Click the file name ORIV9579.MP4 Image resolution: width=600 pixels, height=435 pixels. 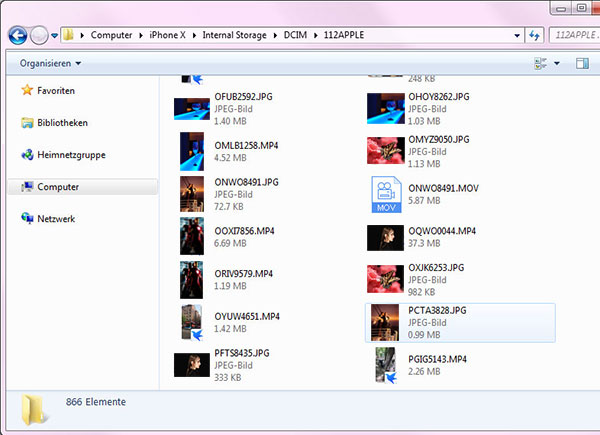(243, 274)
